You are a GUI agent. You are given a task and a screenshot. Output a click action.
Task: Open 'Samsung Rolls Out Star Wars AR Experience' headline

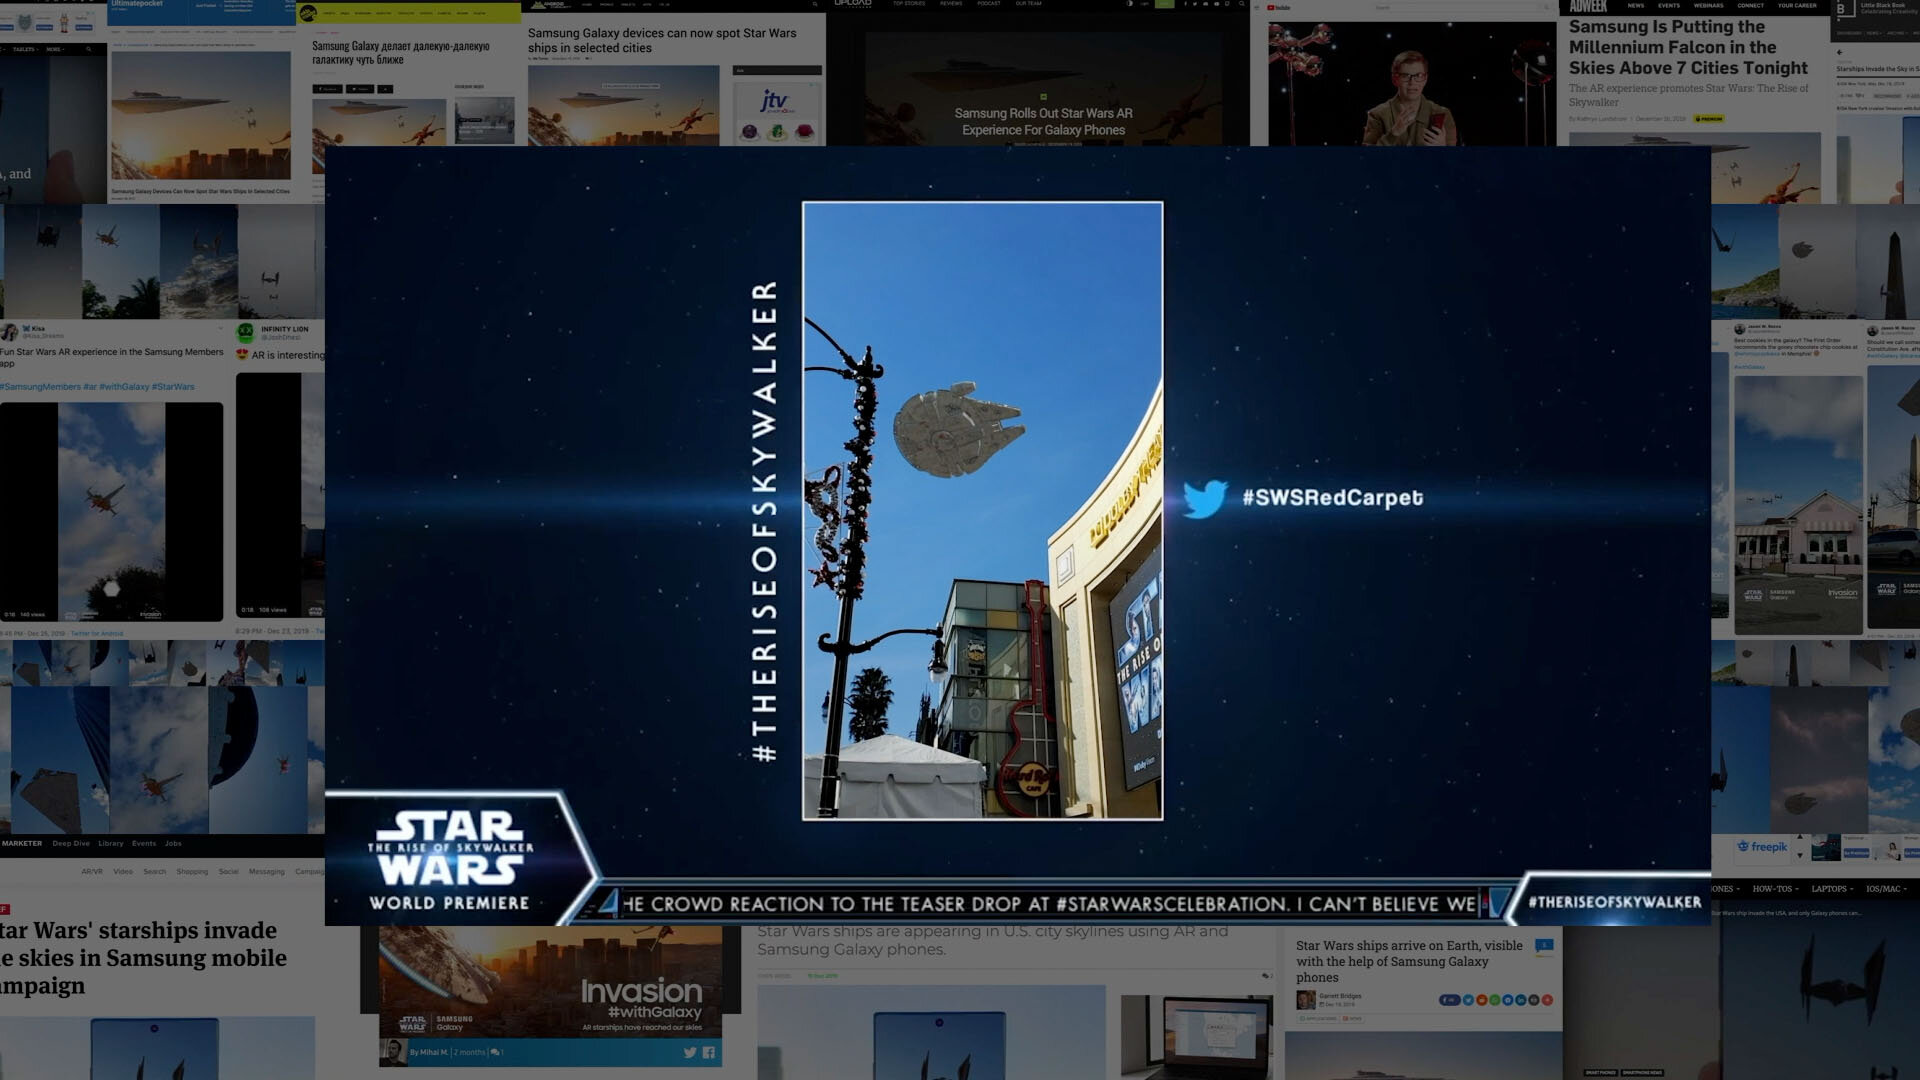coord(1043,122)
